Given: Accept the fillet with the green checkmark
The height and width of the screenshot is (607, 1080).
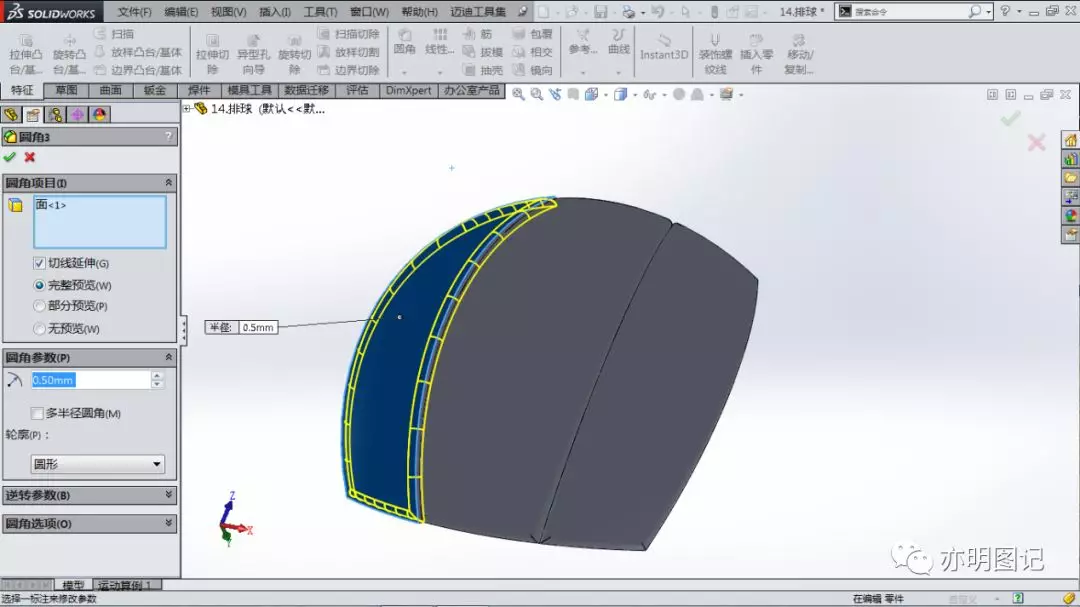Looking at the screenshot, I should [x=10, y=157].
